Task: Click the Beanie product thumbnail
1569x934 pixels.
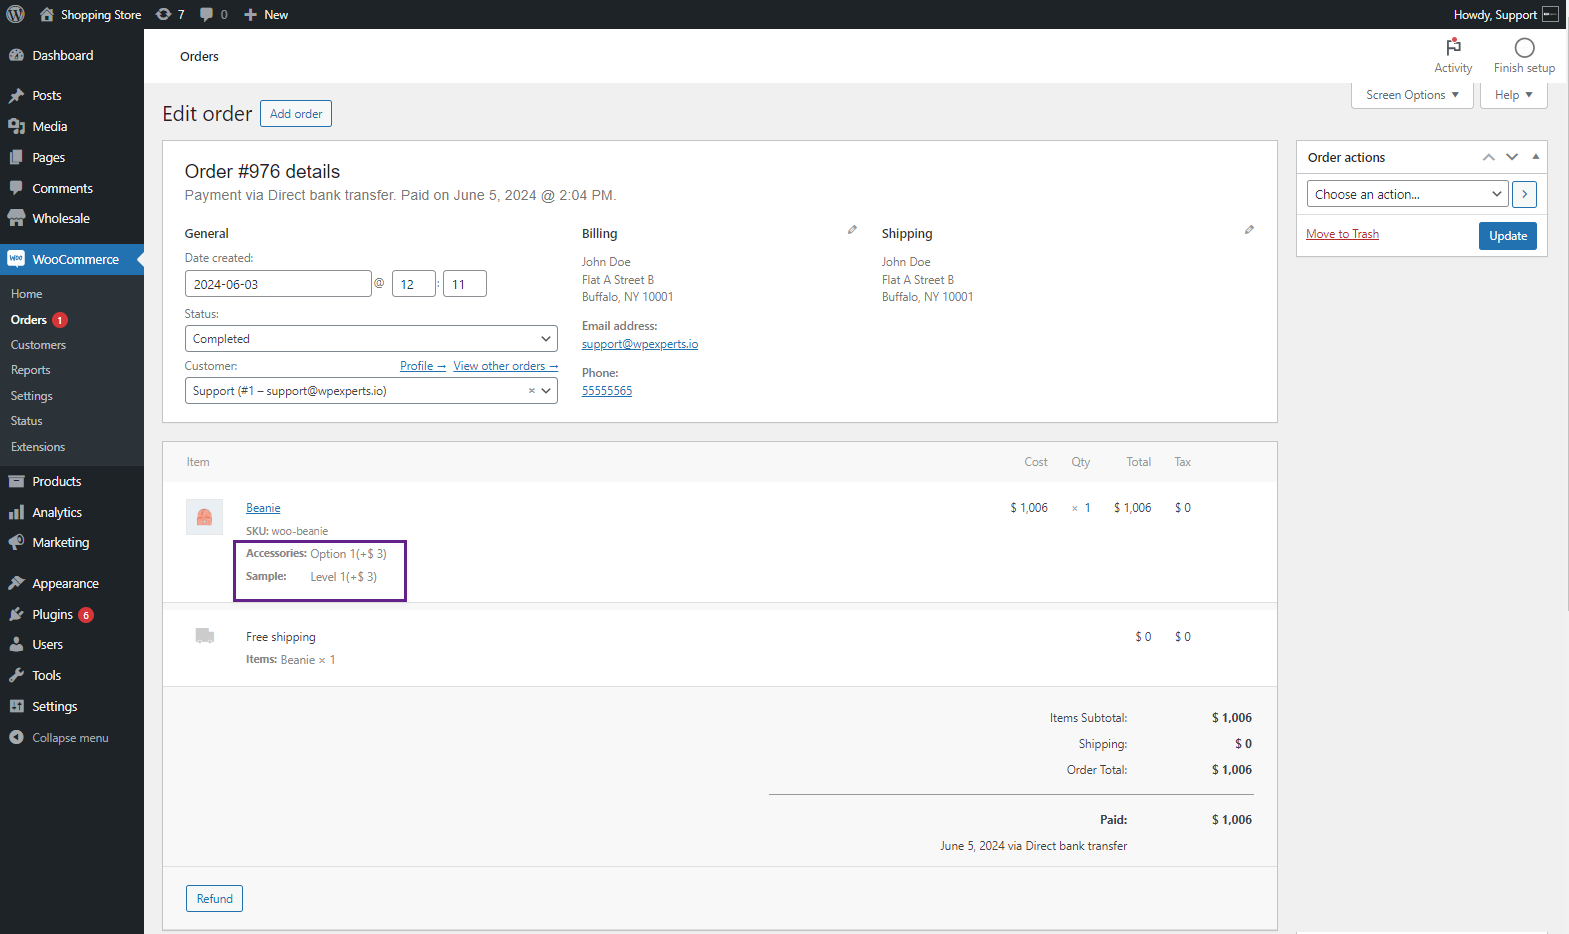Action: [204, 517]
